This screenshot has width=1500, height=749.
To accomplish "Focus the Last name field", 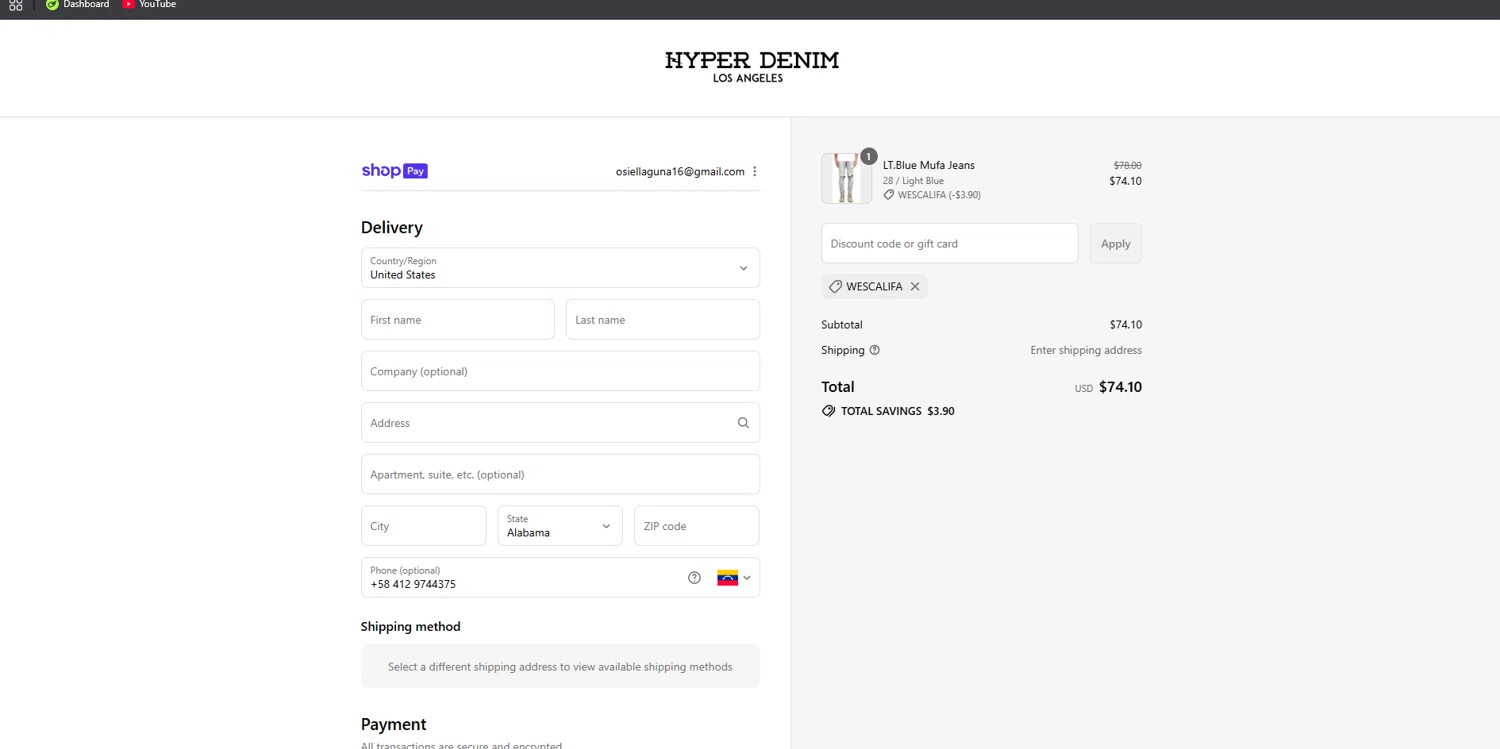I will pos(663,320).
